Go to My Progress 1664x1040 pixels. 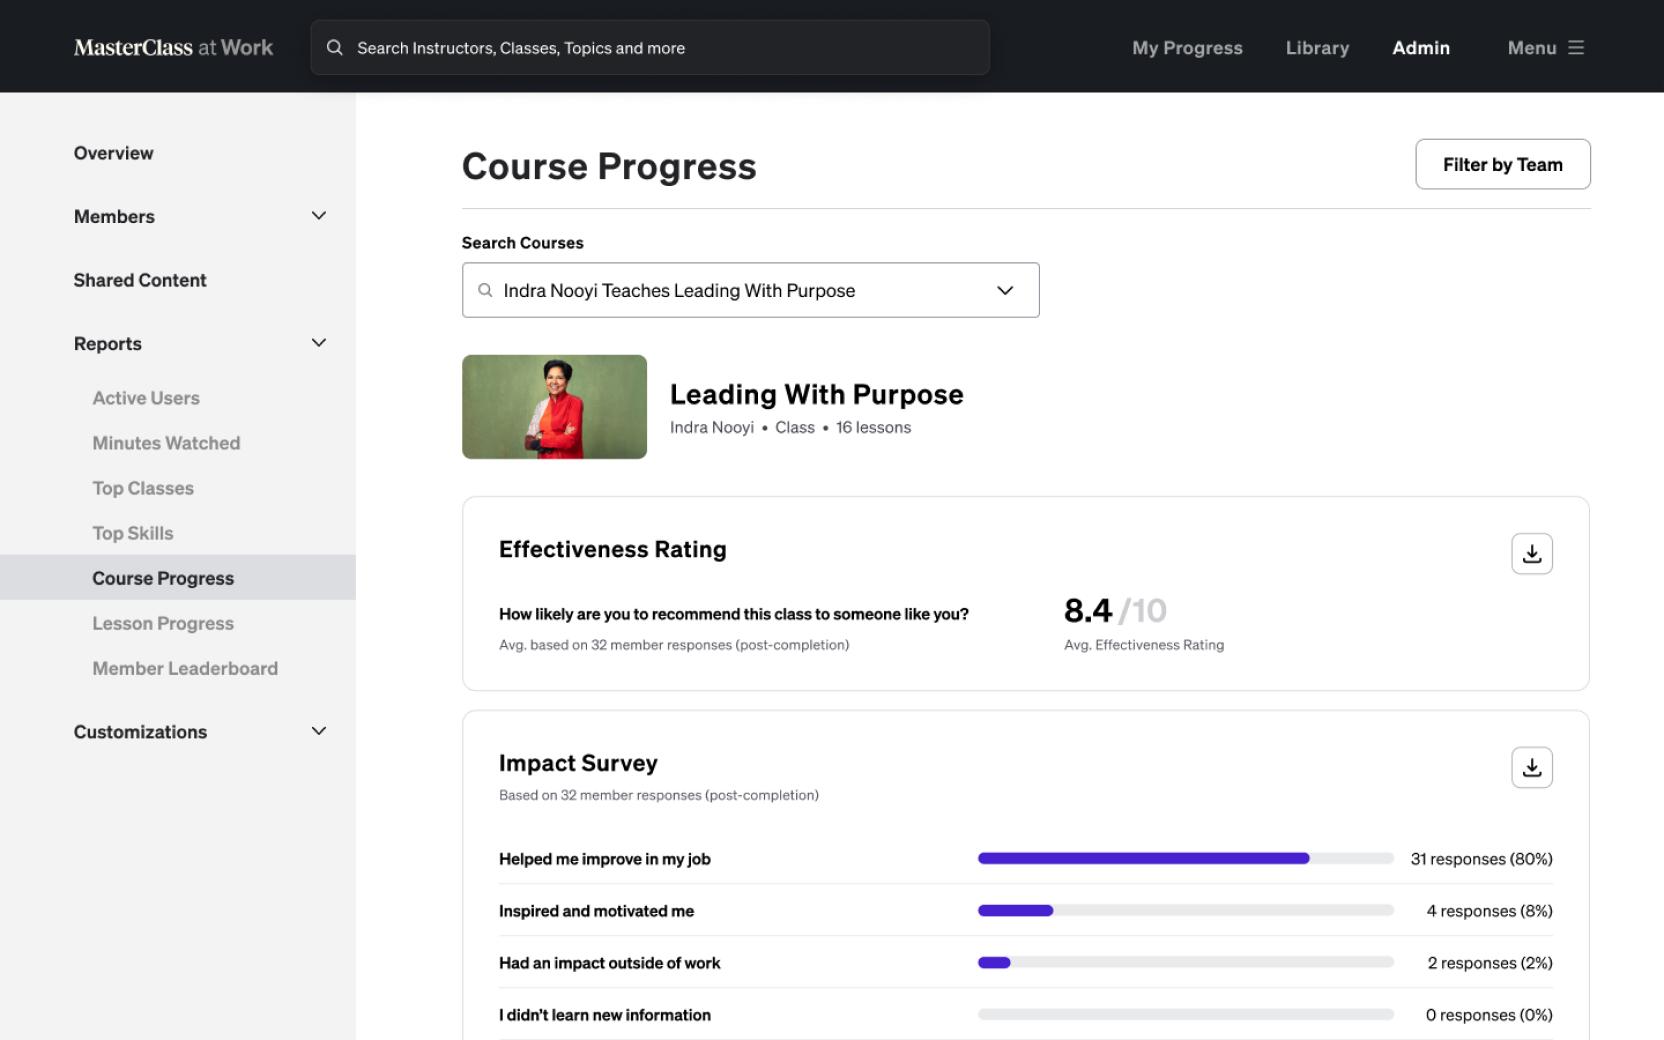[1187, 48]
